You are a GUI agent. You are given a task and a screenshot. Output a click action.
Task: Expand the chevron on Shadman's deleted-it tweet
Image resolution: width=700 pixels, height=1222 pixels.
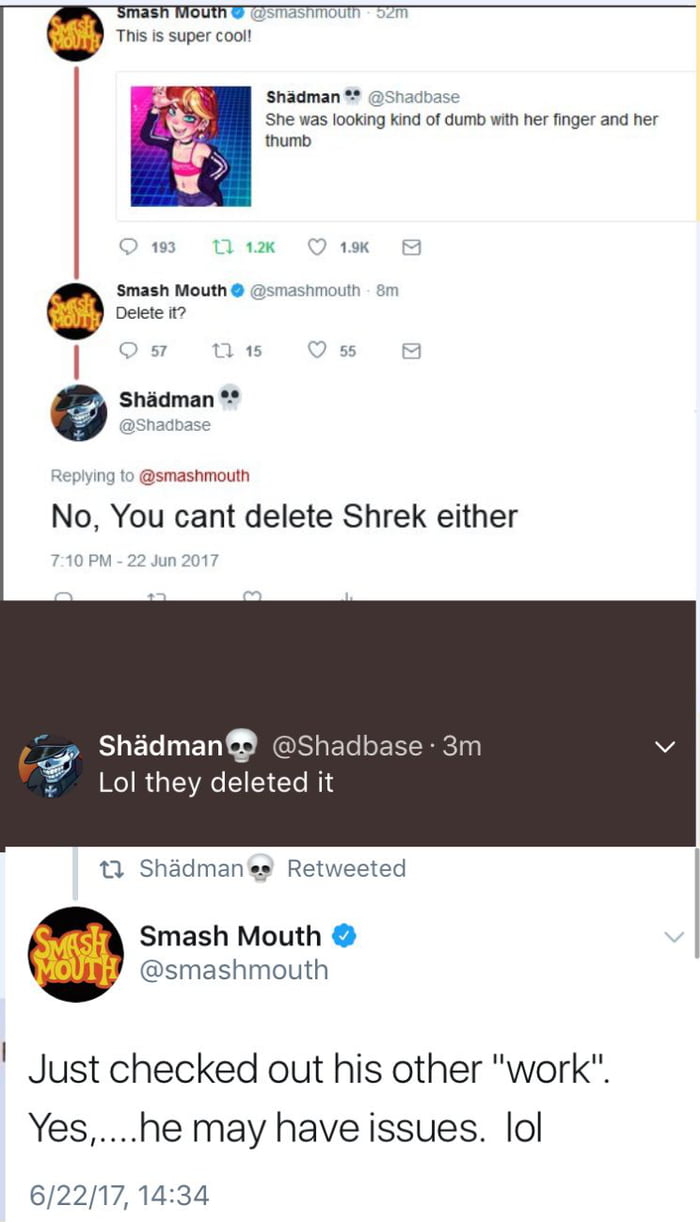pos(664,745)
